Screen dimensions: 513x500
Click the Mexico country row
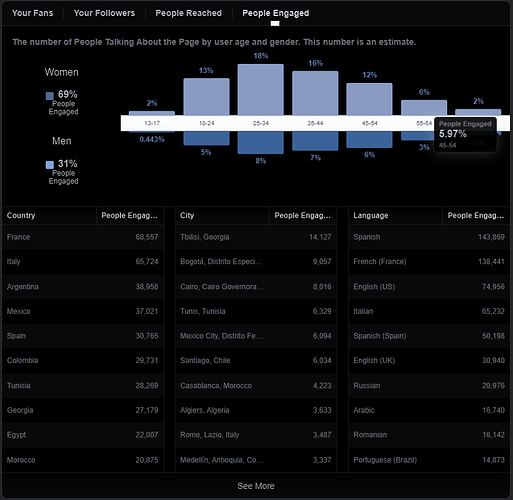click(x=83, y=311)
